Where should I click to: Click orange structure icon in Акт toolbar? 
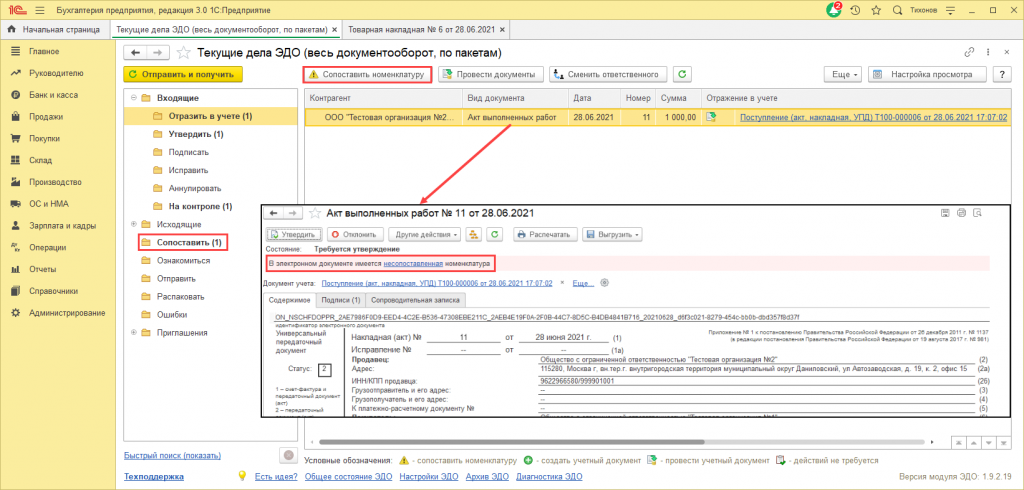pyautogui.click(x=475, y=234)
